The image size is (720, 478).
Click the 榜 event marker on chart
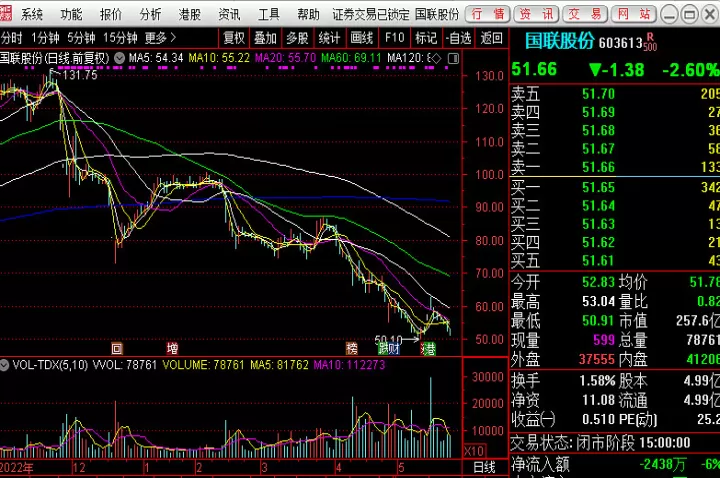352,349
